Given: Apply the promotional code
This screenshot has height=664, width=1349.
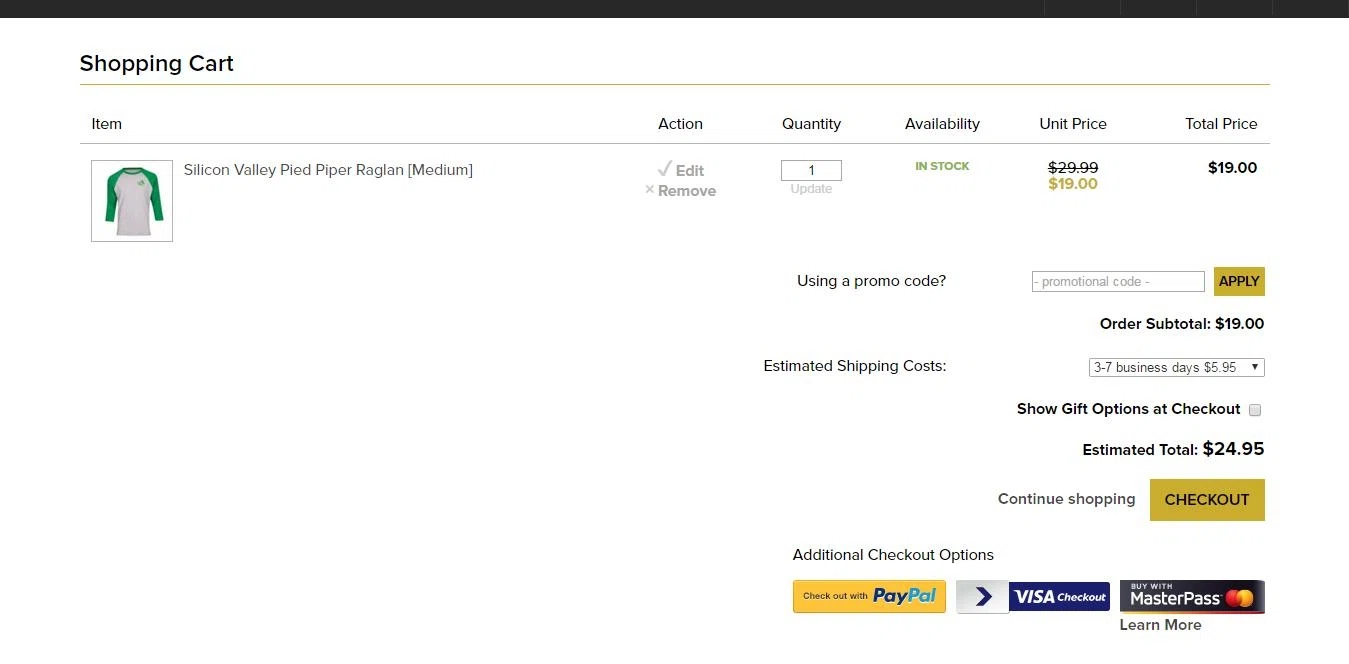Looking at the screenshot, I should (x=1239, y=281).
